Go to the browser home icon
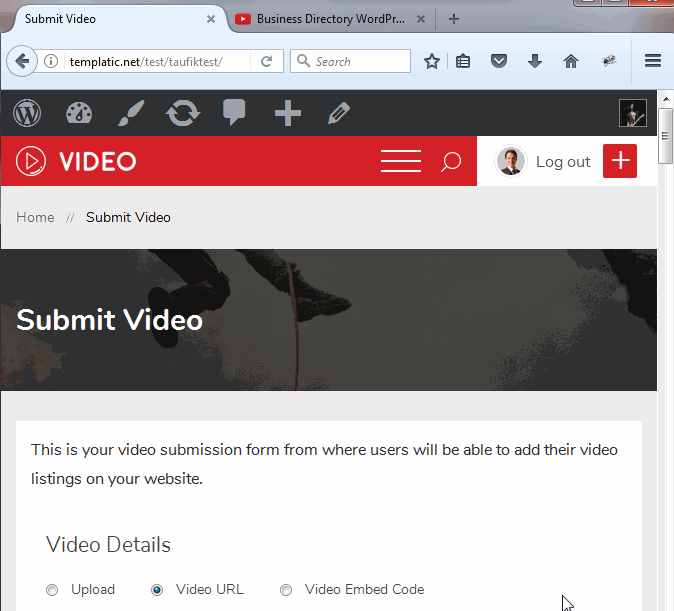Viewport: 674px width, 611px height. click(x=571, y=61)
